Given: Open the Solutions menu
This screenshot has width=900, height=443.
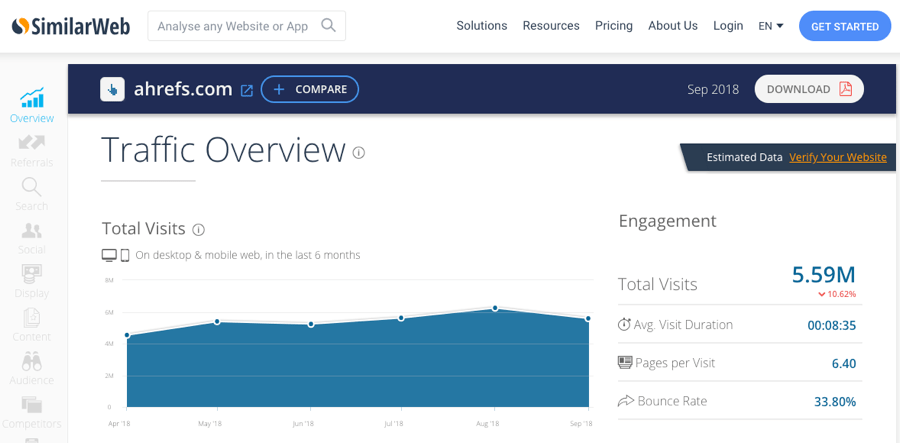Looking at the screenshot, I should click(481, 26).
